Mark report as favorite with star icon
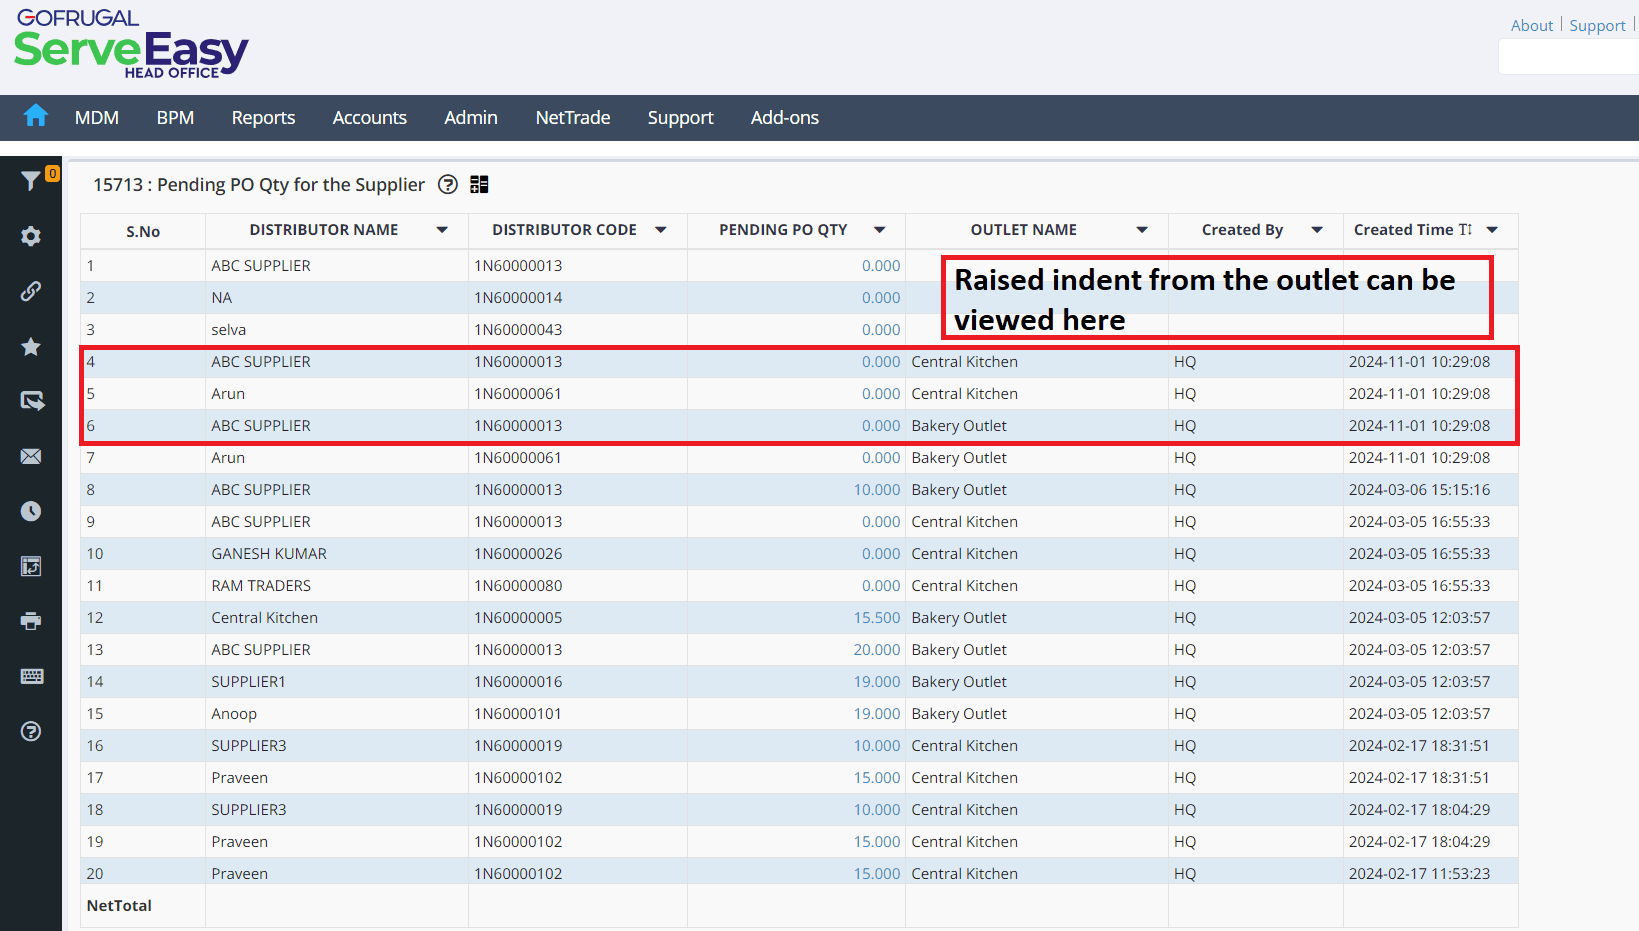The width and height of the screenshot is (1639, 931). [31, 346]
